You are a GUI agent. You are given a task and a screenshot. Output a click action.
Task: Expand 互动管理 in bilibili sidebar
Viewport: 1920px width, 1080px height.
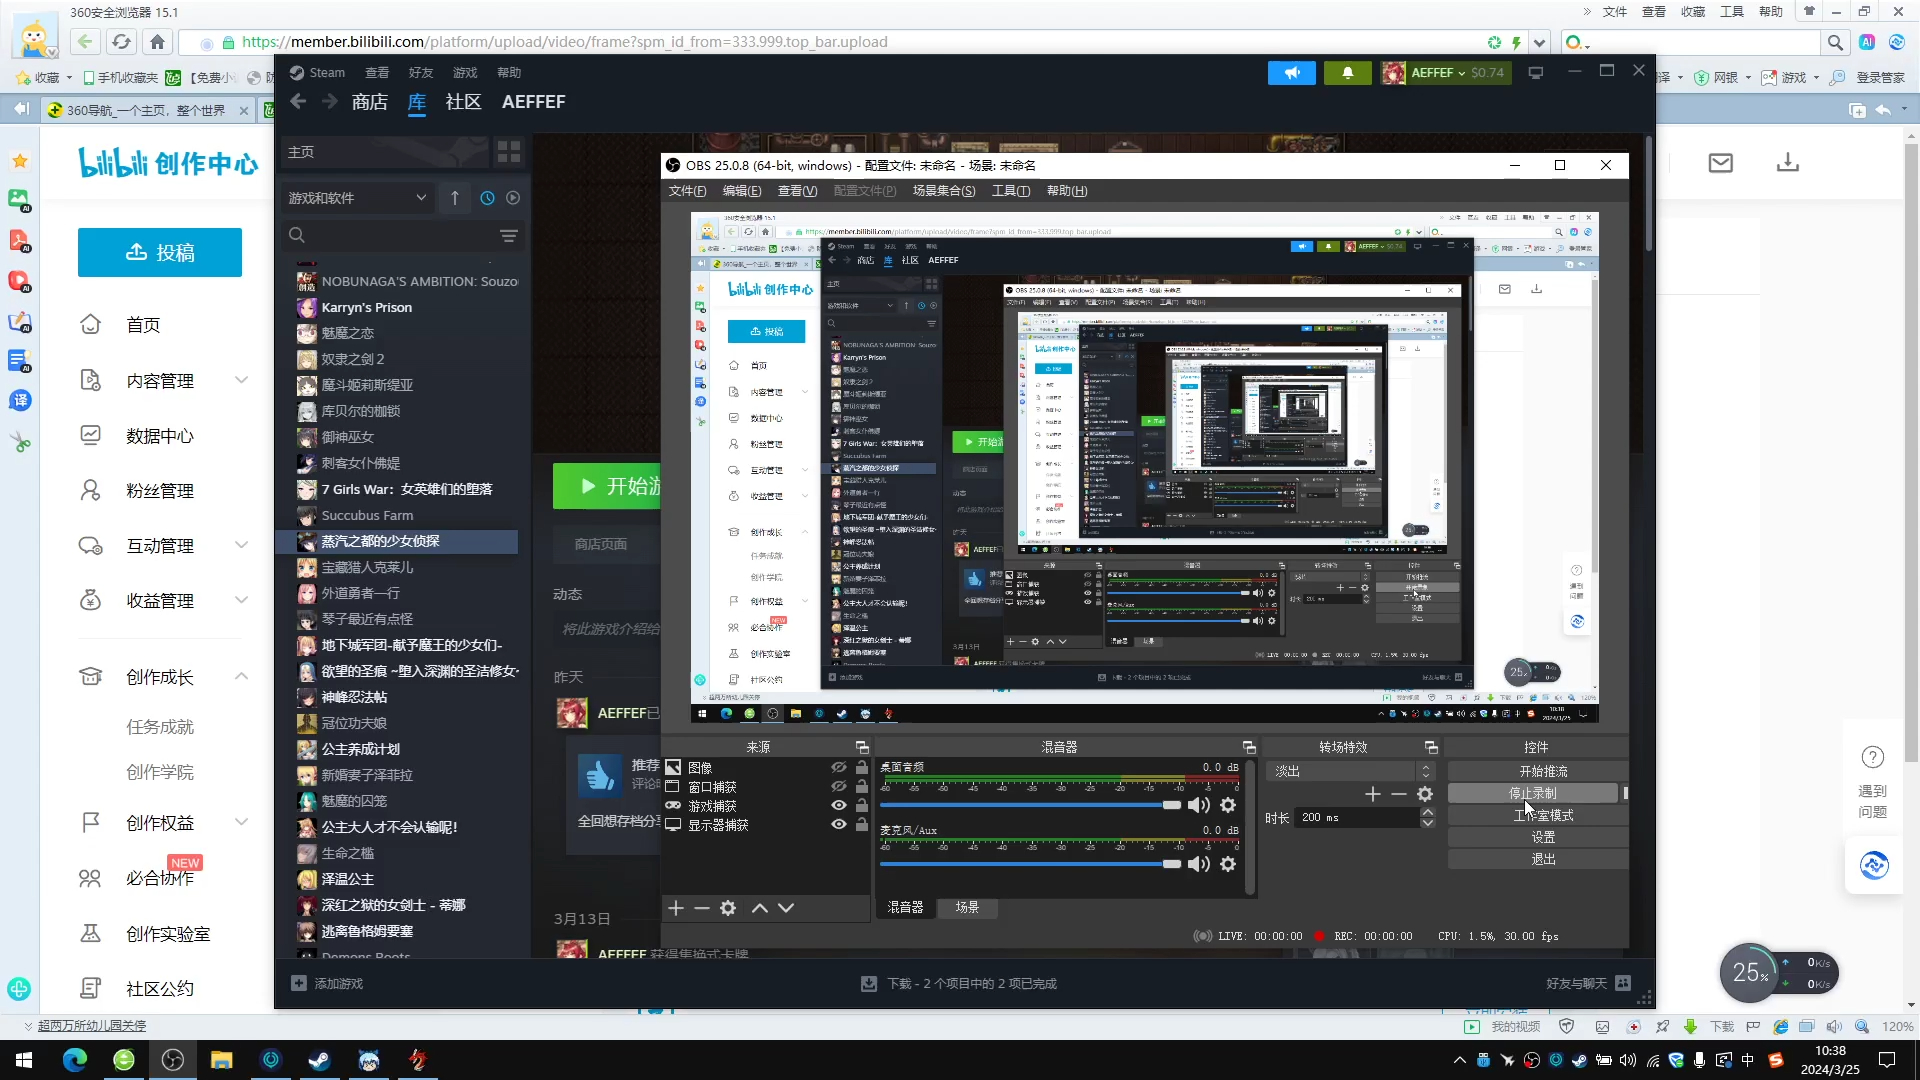[241, 545]
